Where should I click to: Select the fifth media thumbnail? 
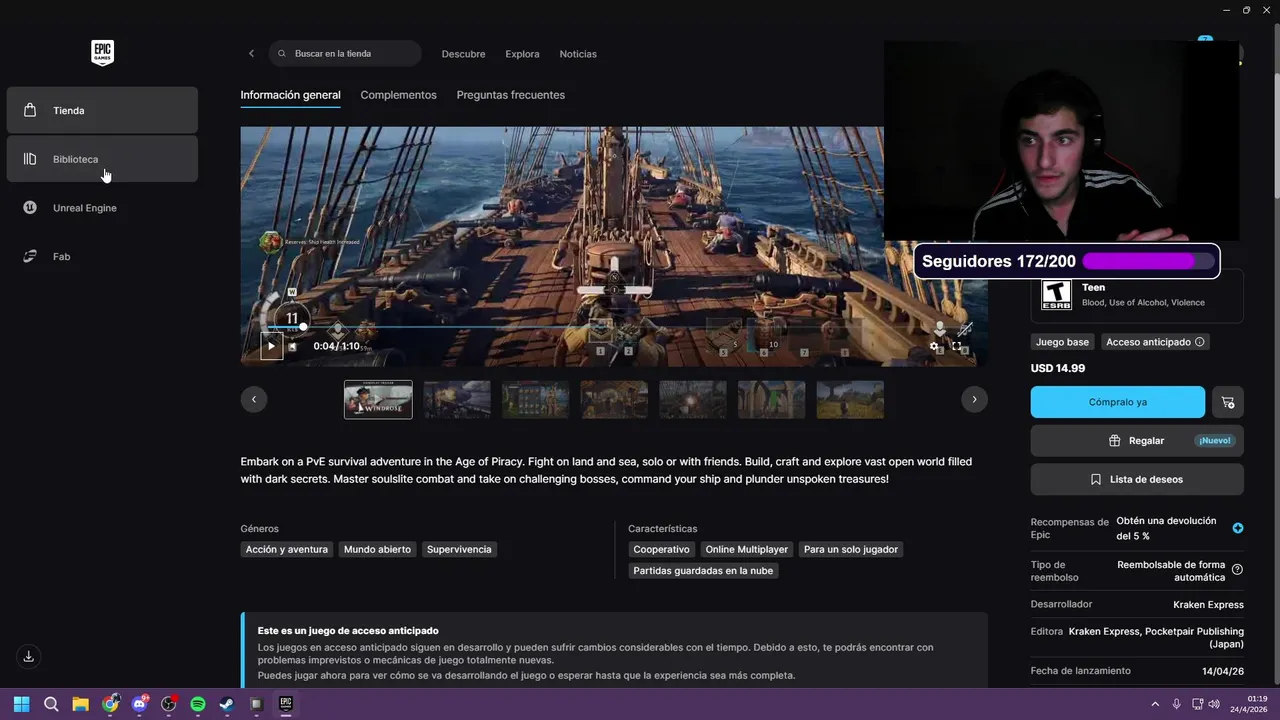(x=693, y=399)
